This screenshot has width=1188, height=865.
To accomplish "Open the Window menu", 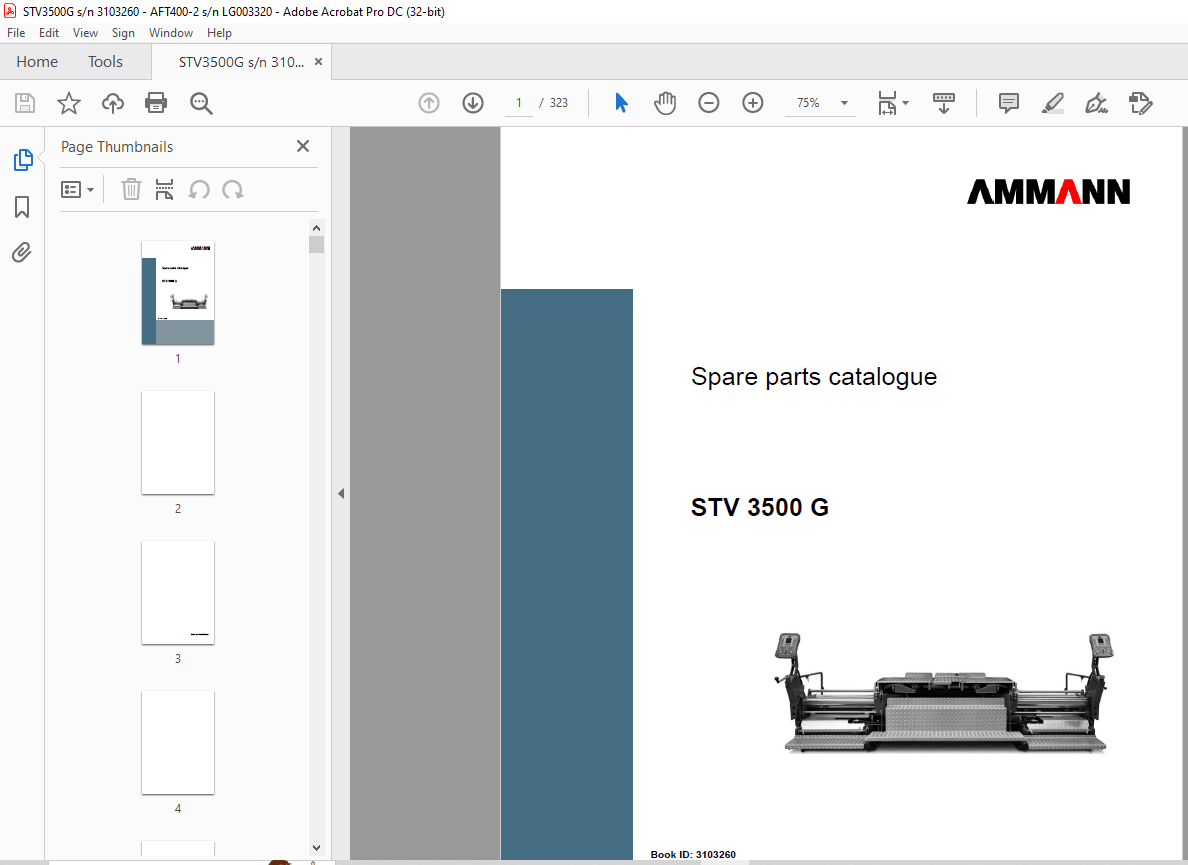I will point(170,33).
